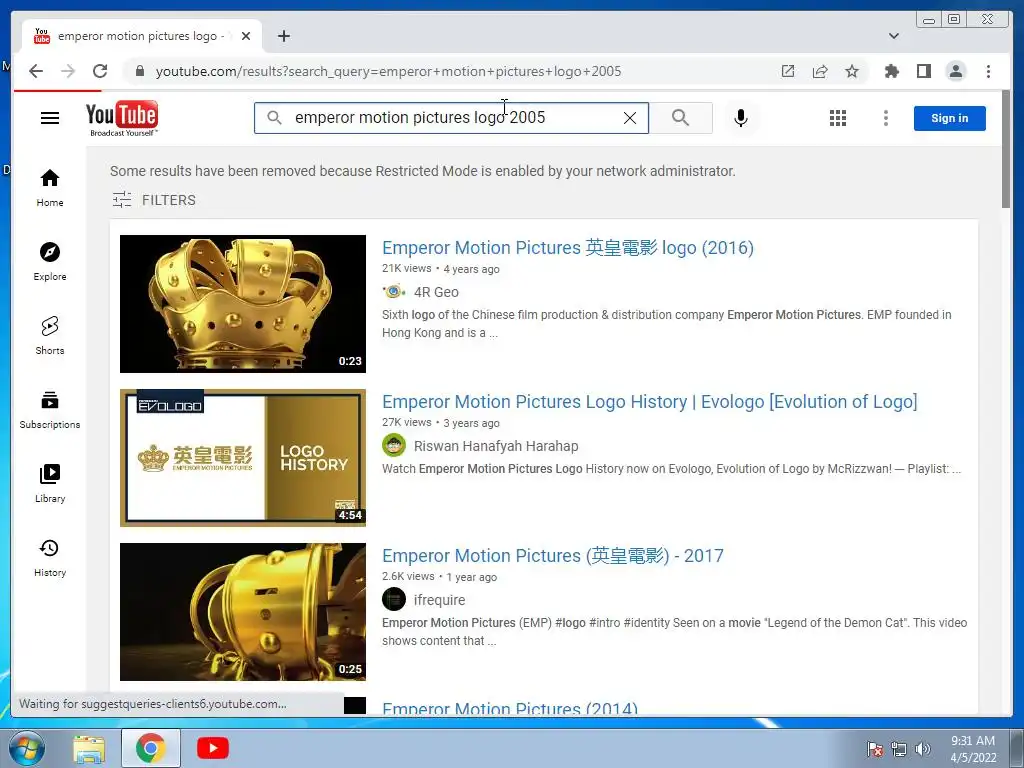
Task: Click the network tray icon
Action: pos(899,749)
